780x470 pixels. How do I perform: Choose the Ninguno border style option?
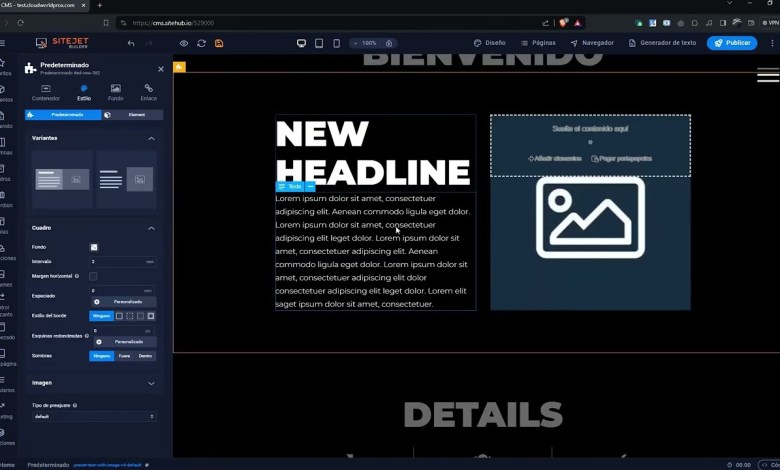tap(101, 316)
